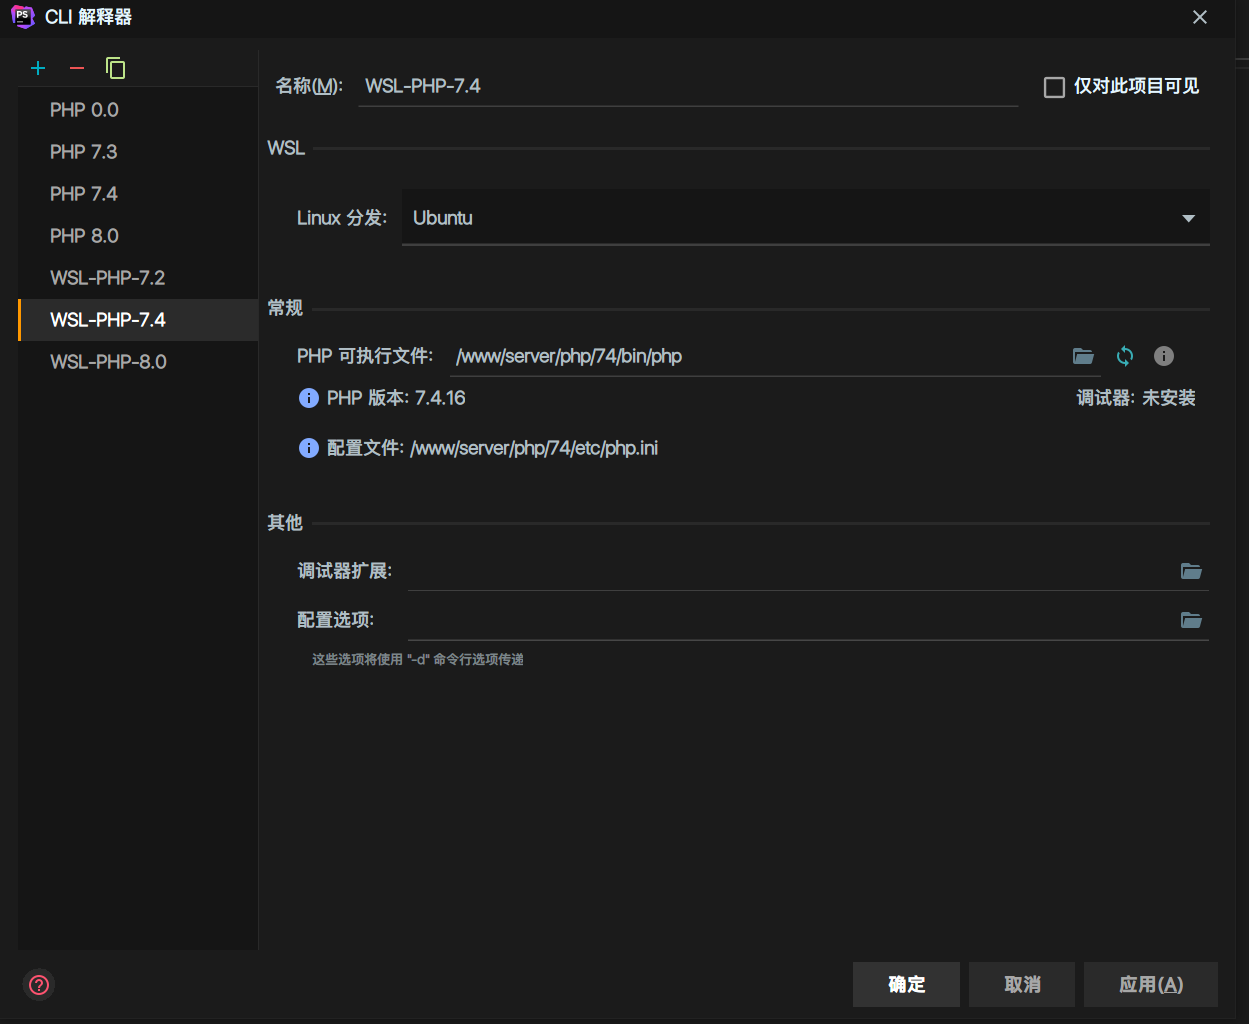Screen dimensions: 1249x1024
Task: Open the Linux 分发 dropdown
Action: 1187,217
